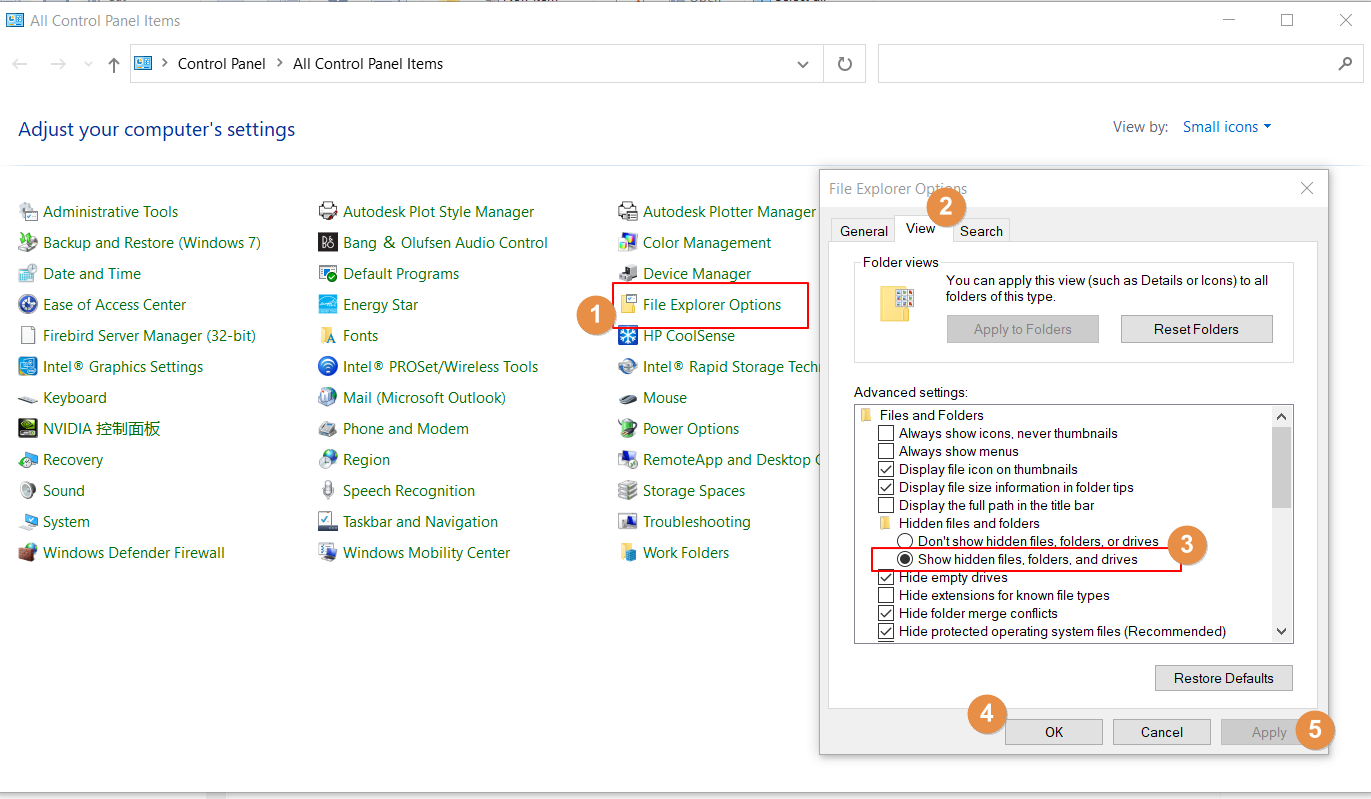Open the recent locations dropdown arrow
Screen dimensions: 1371x799
click(x=88, y=64)
